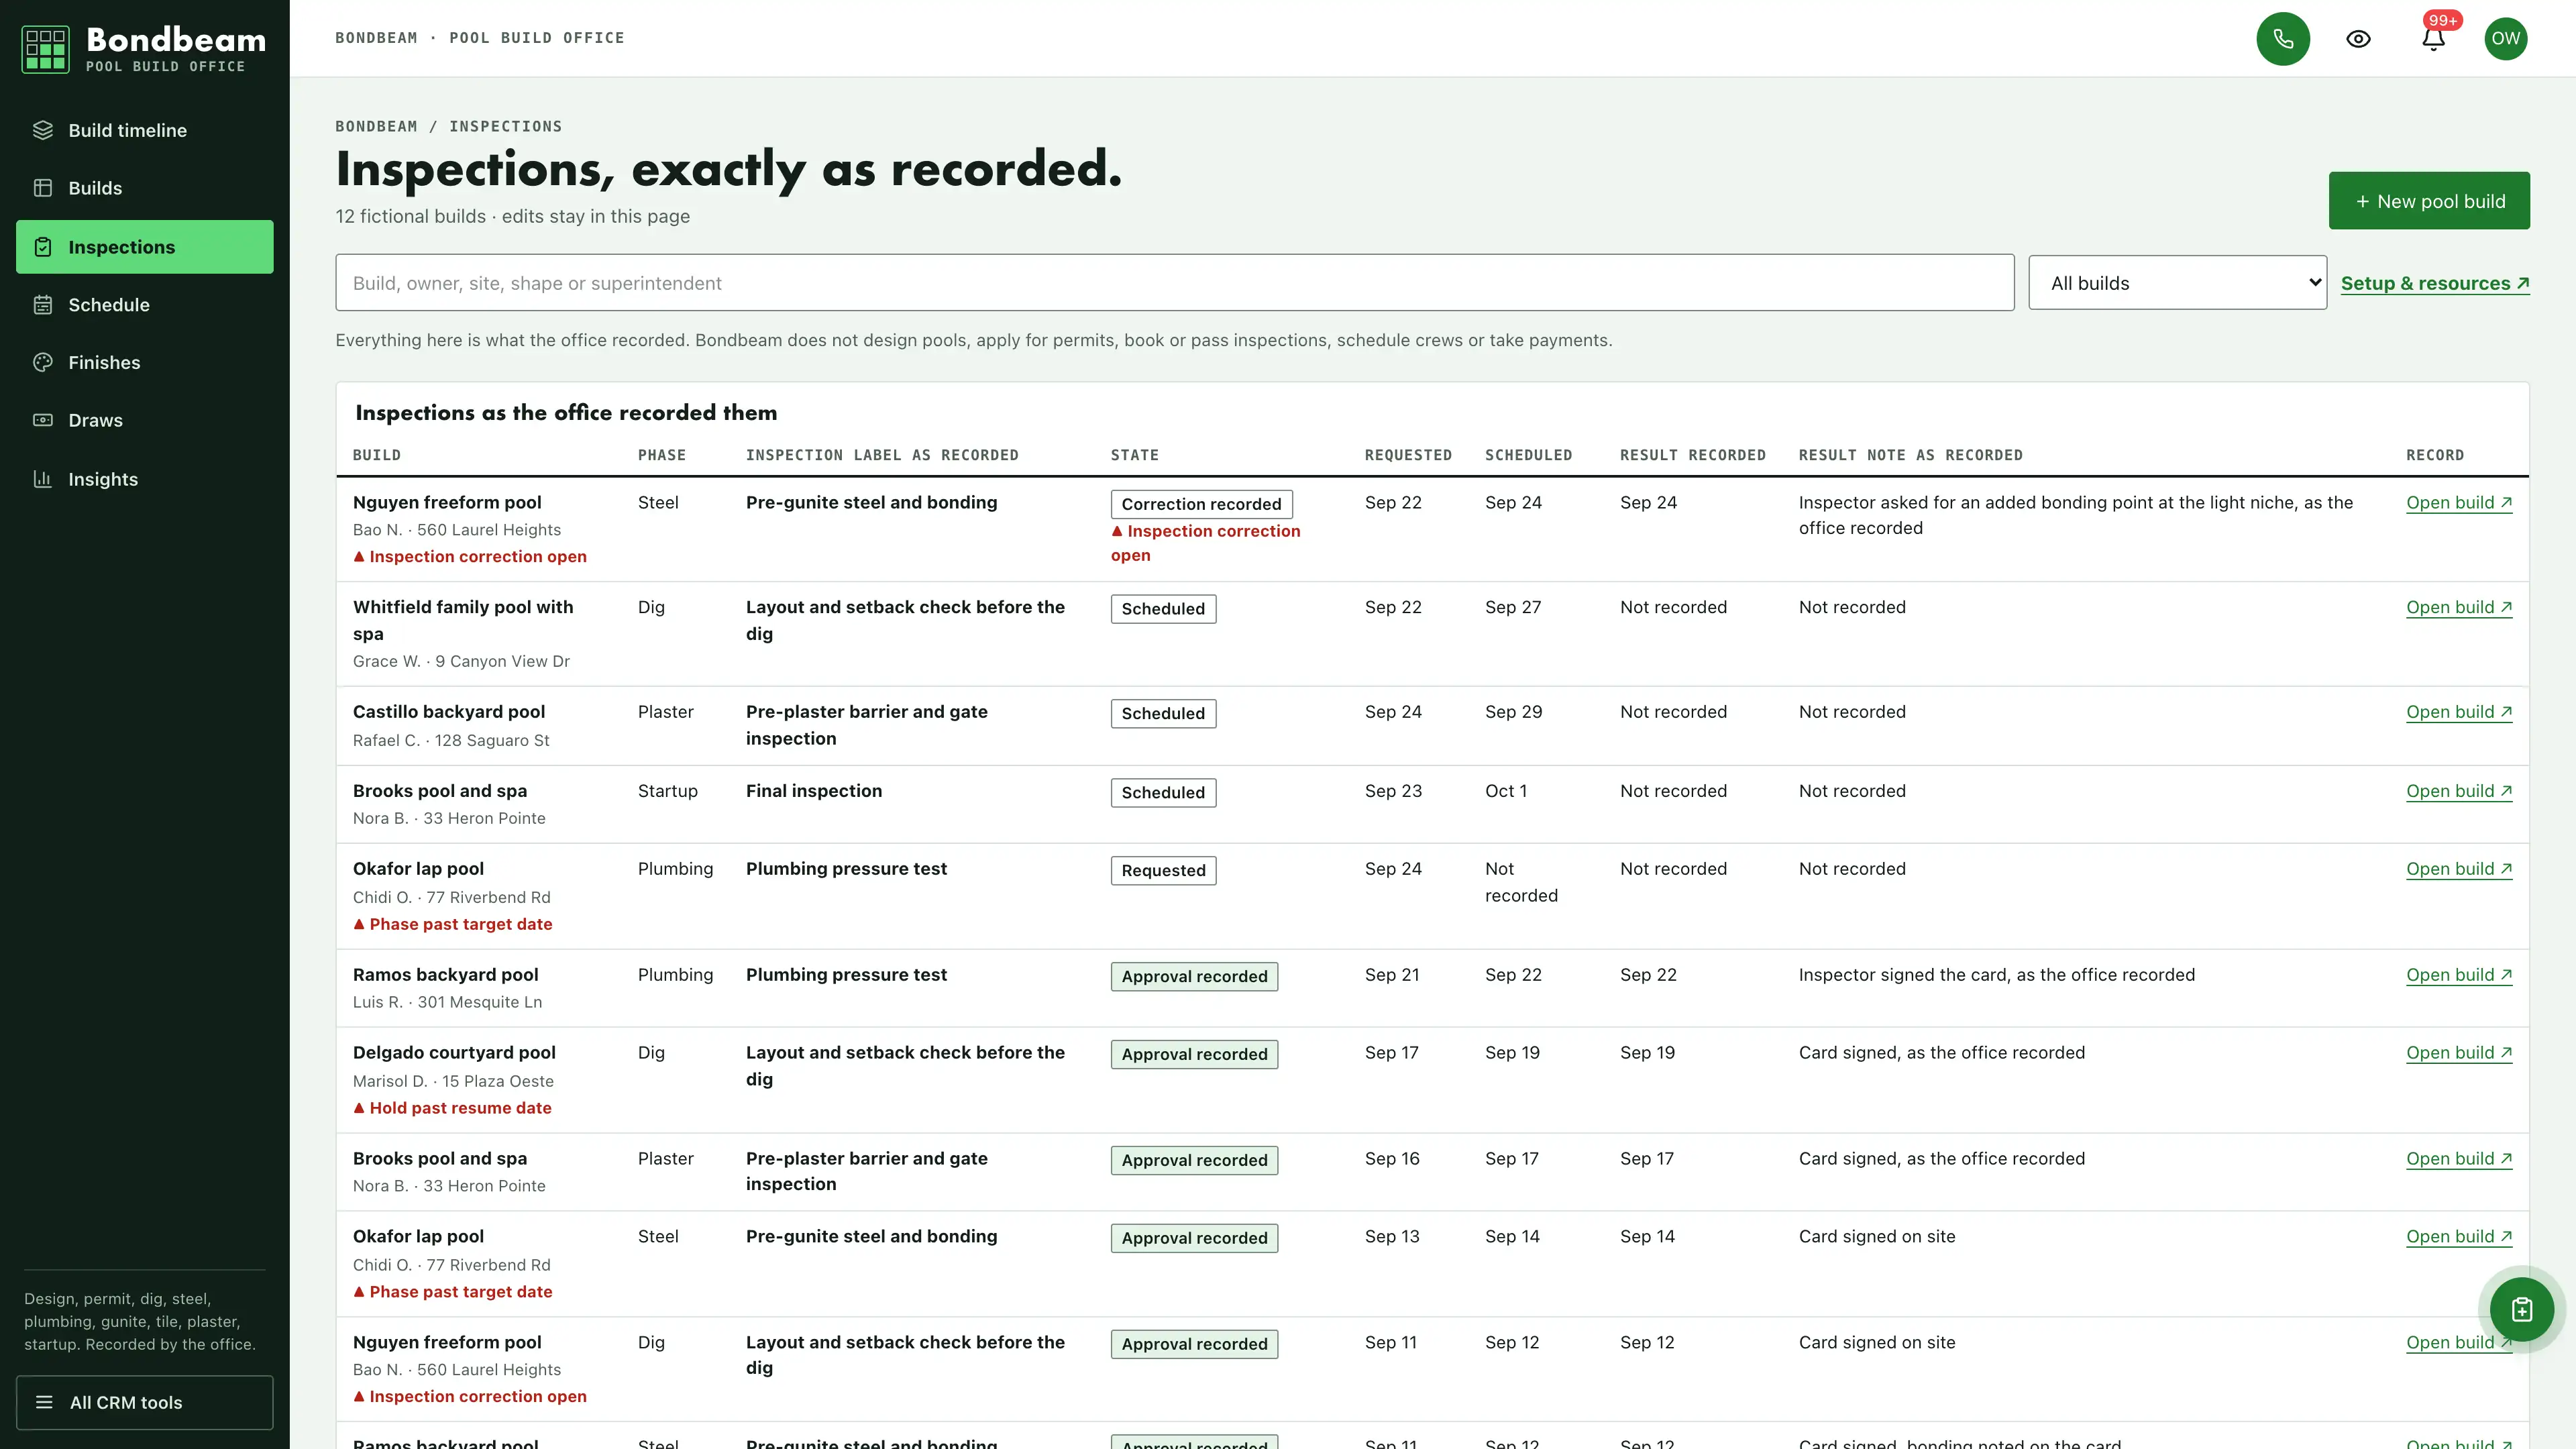Viewport: 2576px width, 1449px height.
Task: Click the Castillo backyard pool name
Action: pyautogui.click(x=449, y=712)
